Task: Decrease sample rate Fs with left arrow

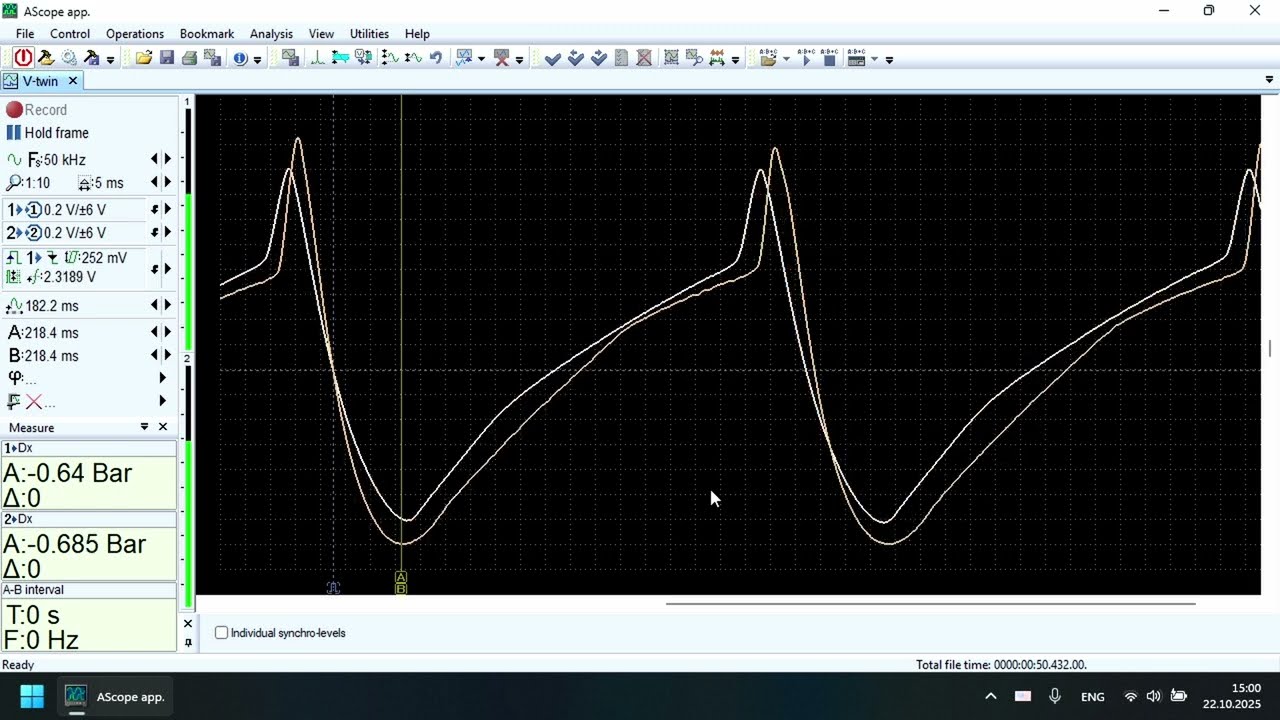Action: point(154,159)
